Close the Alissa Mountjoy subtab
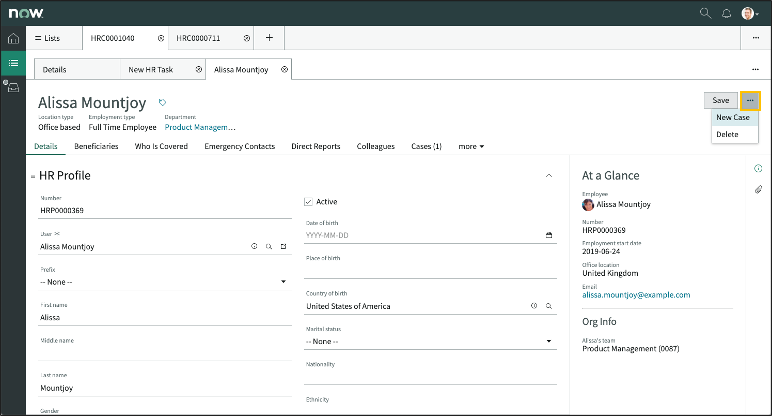Screen dimensions: 772x416 pyautogui.click(x=284, y=69)
